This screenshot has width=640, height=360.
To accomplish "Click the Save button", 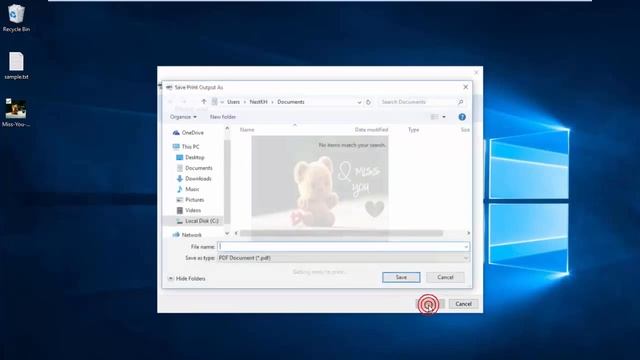I will (401, 277).
